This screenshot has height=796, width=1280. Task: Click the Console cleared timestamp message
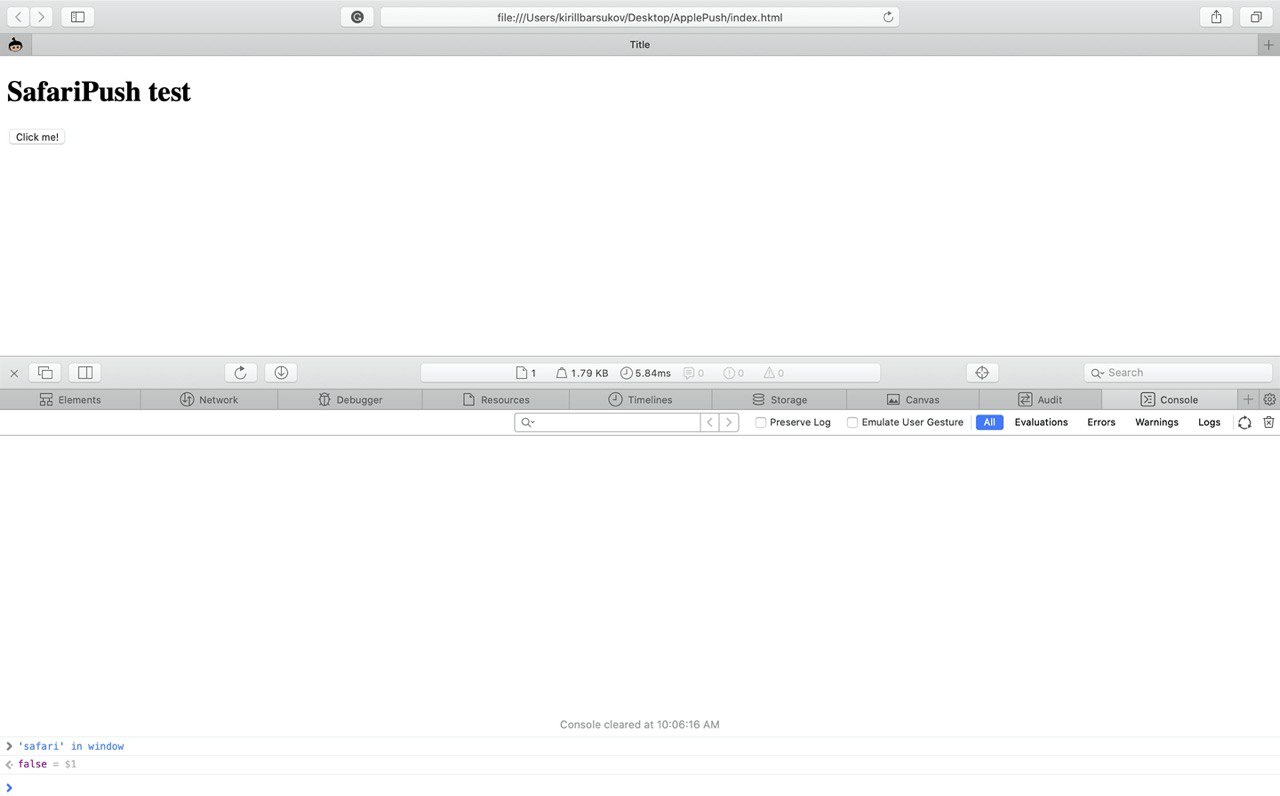pos(640,724)
